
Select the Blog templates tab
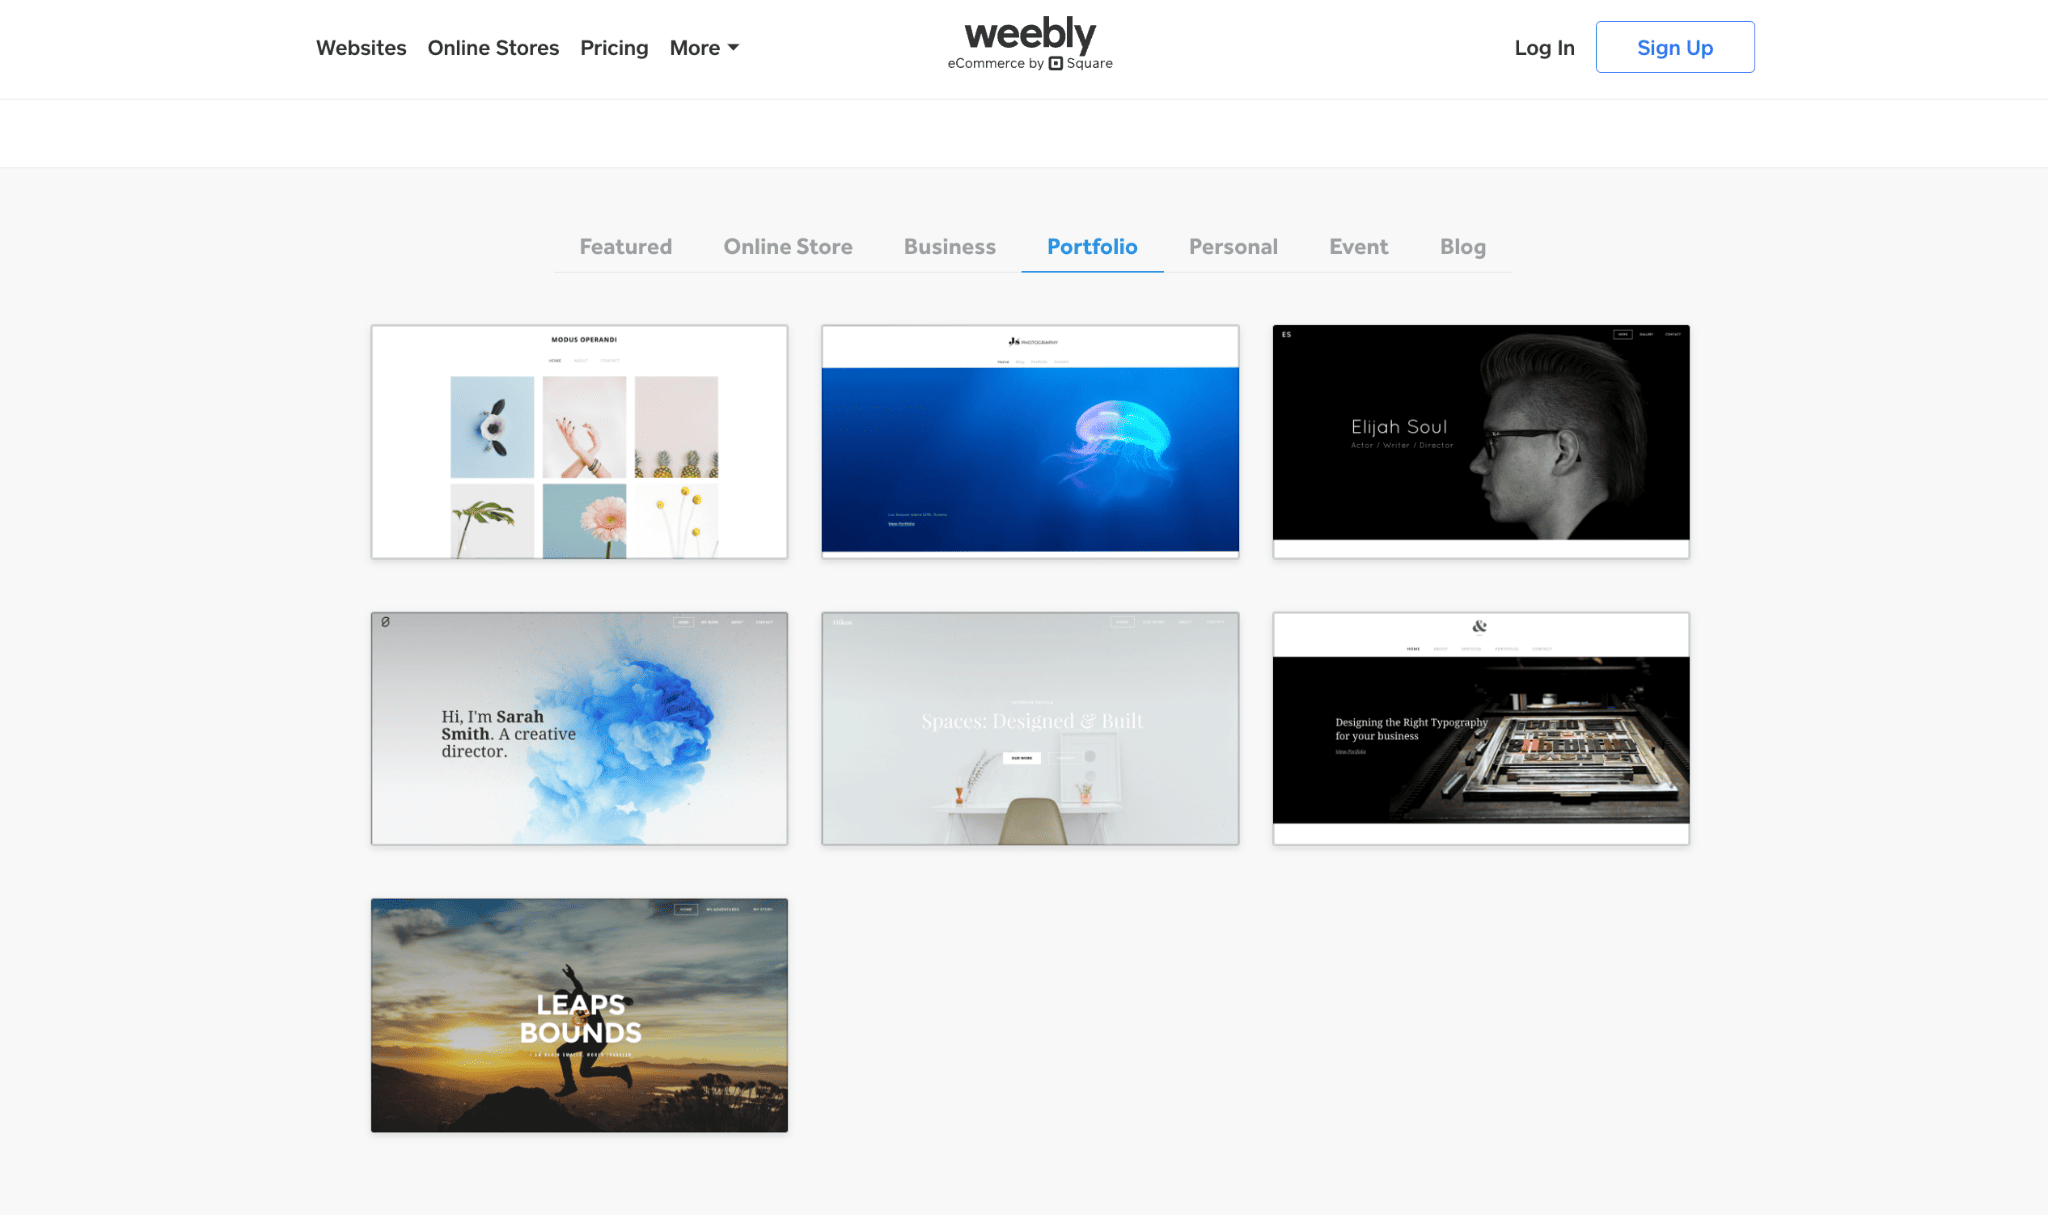(1462, 244)
